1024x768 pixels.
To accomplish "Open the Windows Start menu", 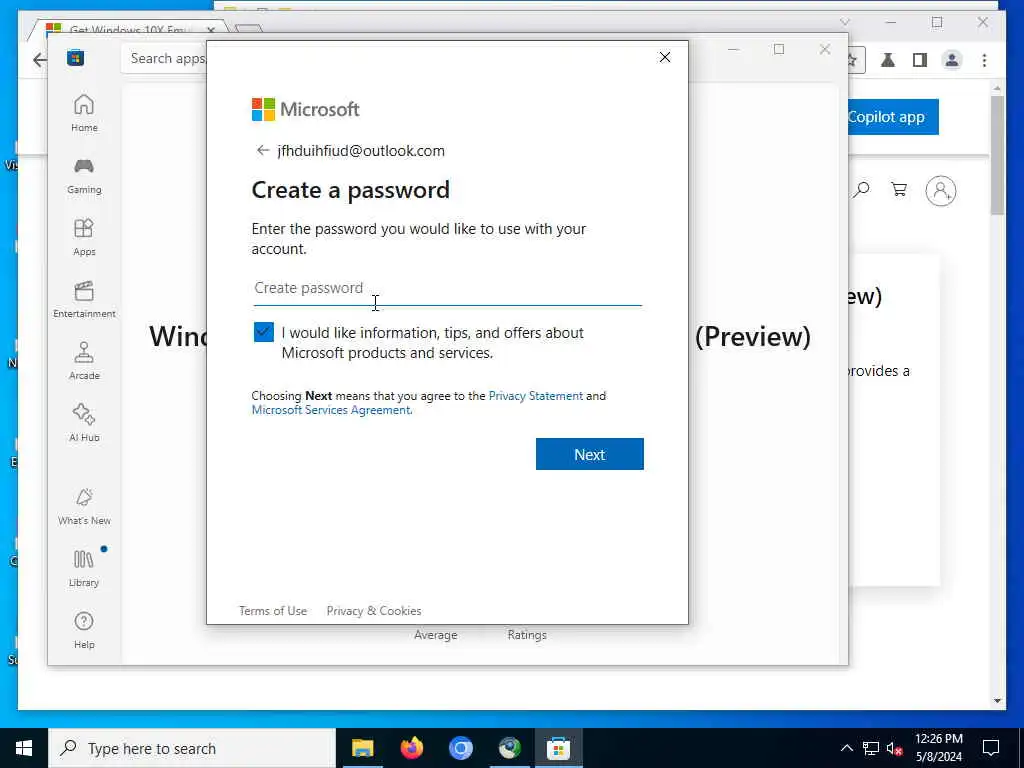I will 24,748.
